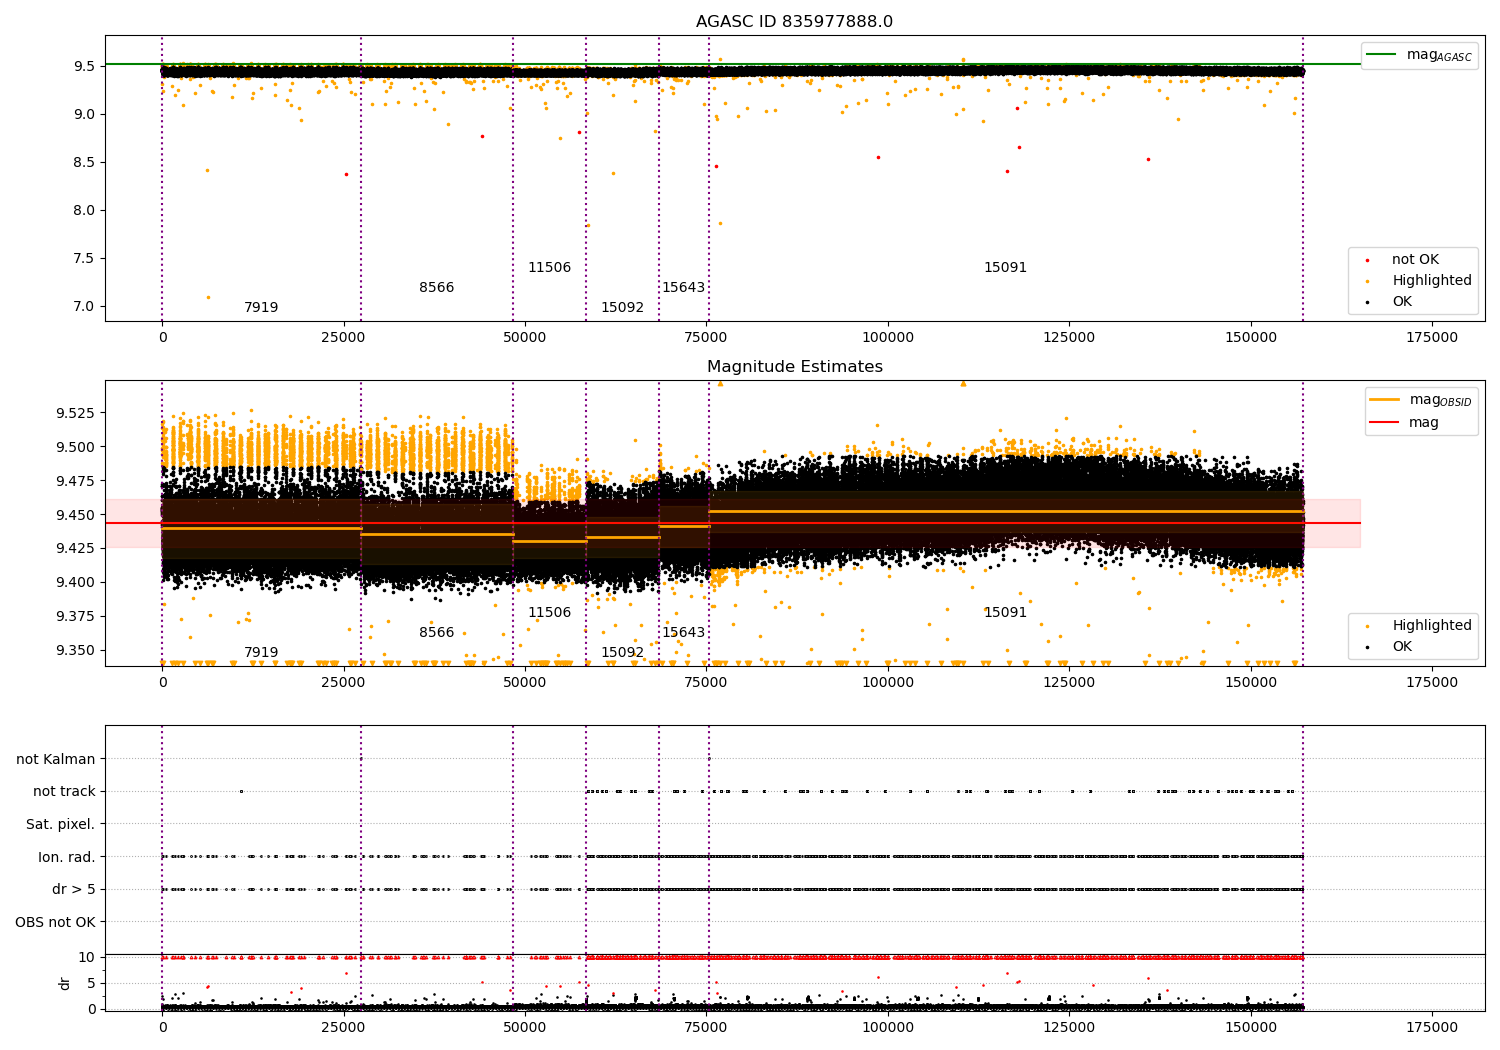Click obsid label 15643 in Magnitude Estimates plot
Image resolution: width=1500 pixels, height=1050 pixels.
pyautogui.click(x=683, y=633)
